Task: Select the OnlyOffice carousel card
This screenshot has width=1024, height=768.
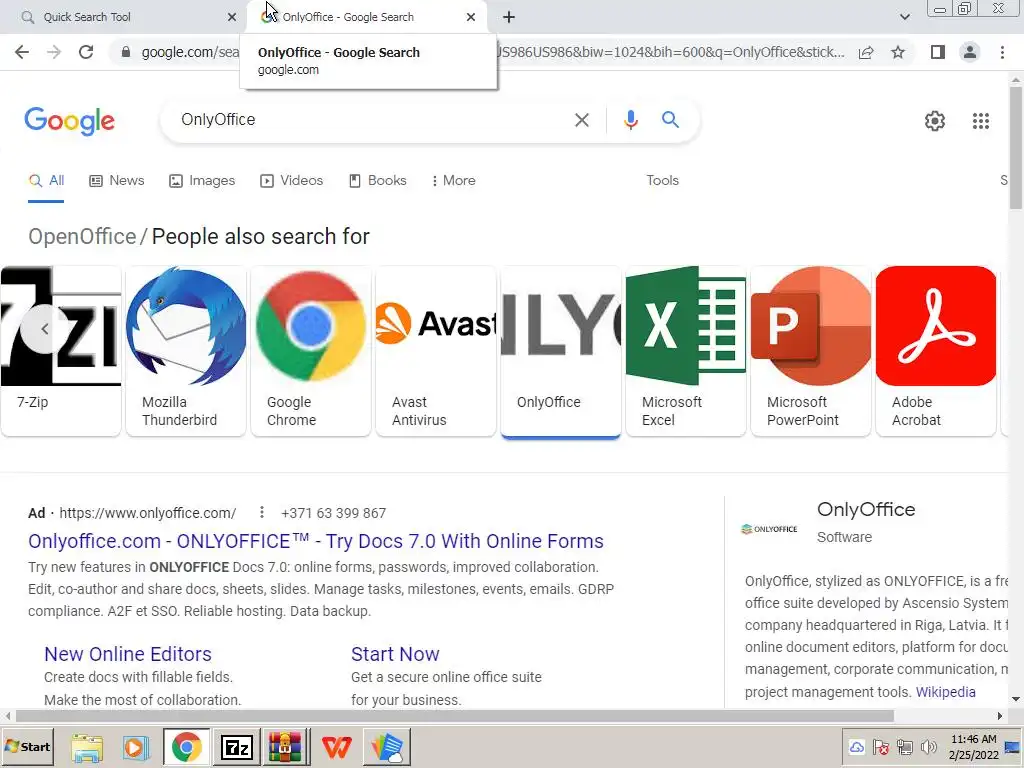Action: [561, 351]
